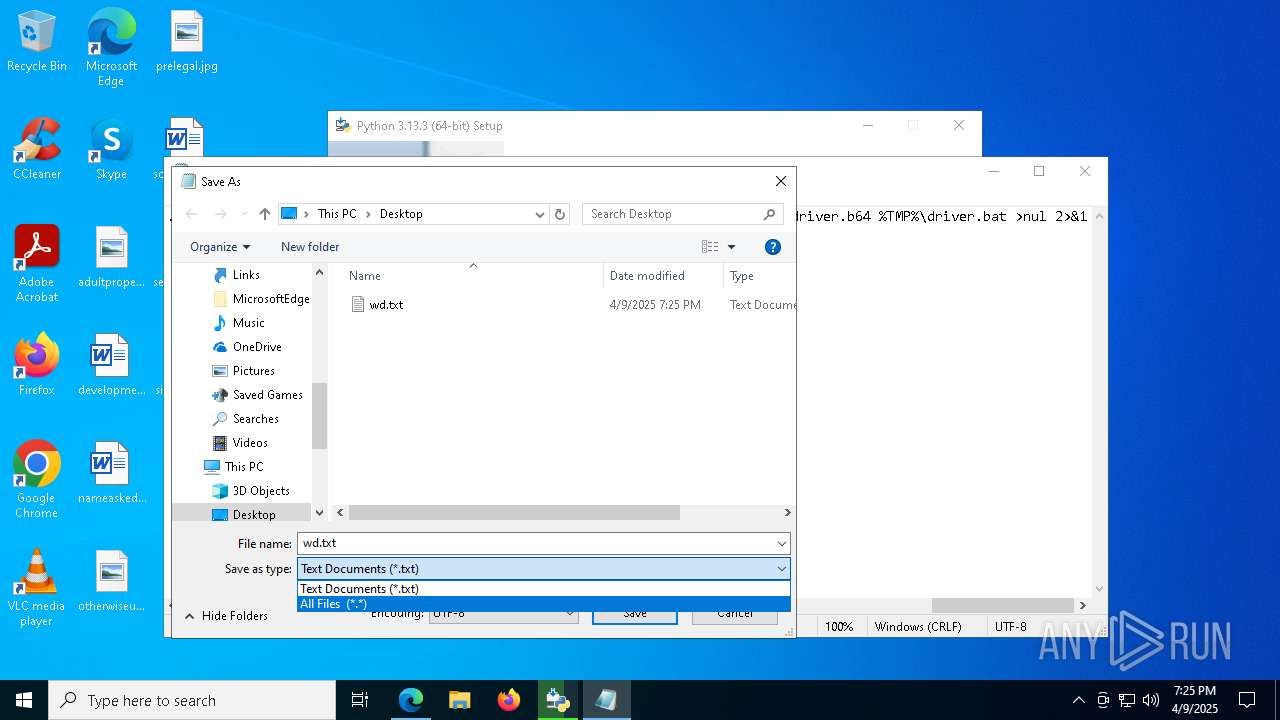Open Firefox desktop shortcut
The image size is (1280, 720).
click(x=37, y=366)
